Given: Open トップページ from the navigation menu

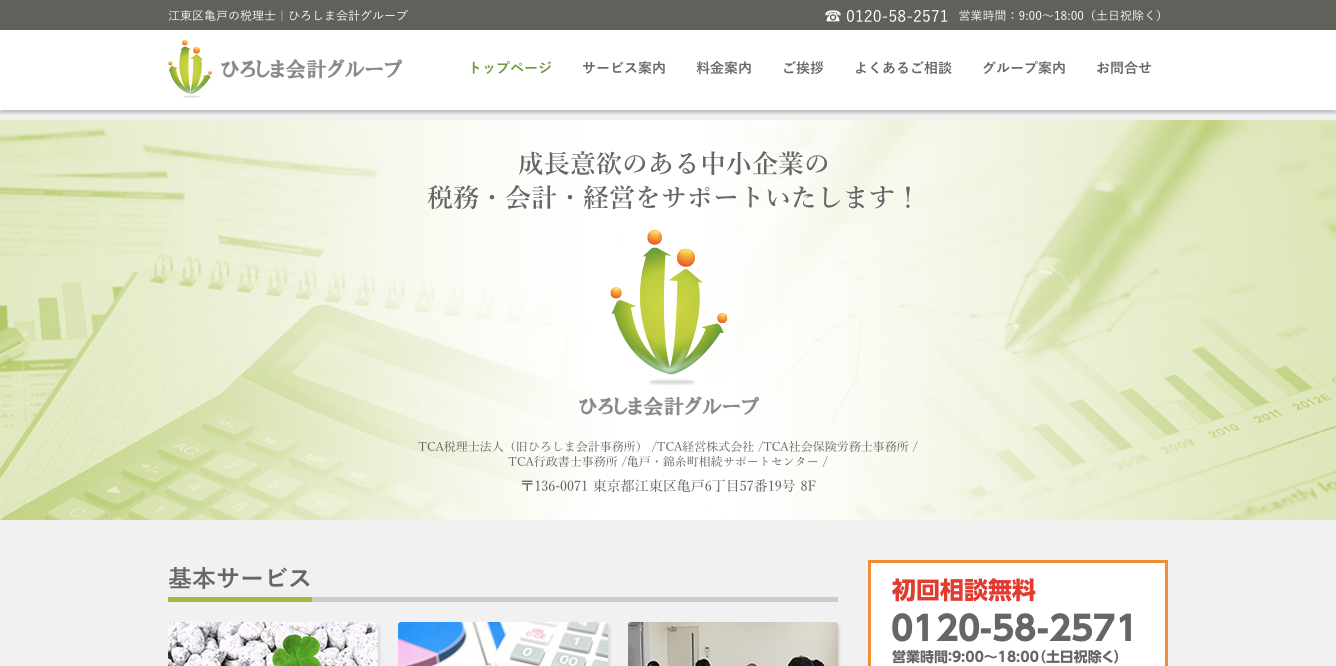Looking at the screenshot, I should 509,68.
